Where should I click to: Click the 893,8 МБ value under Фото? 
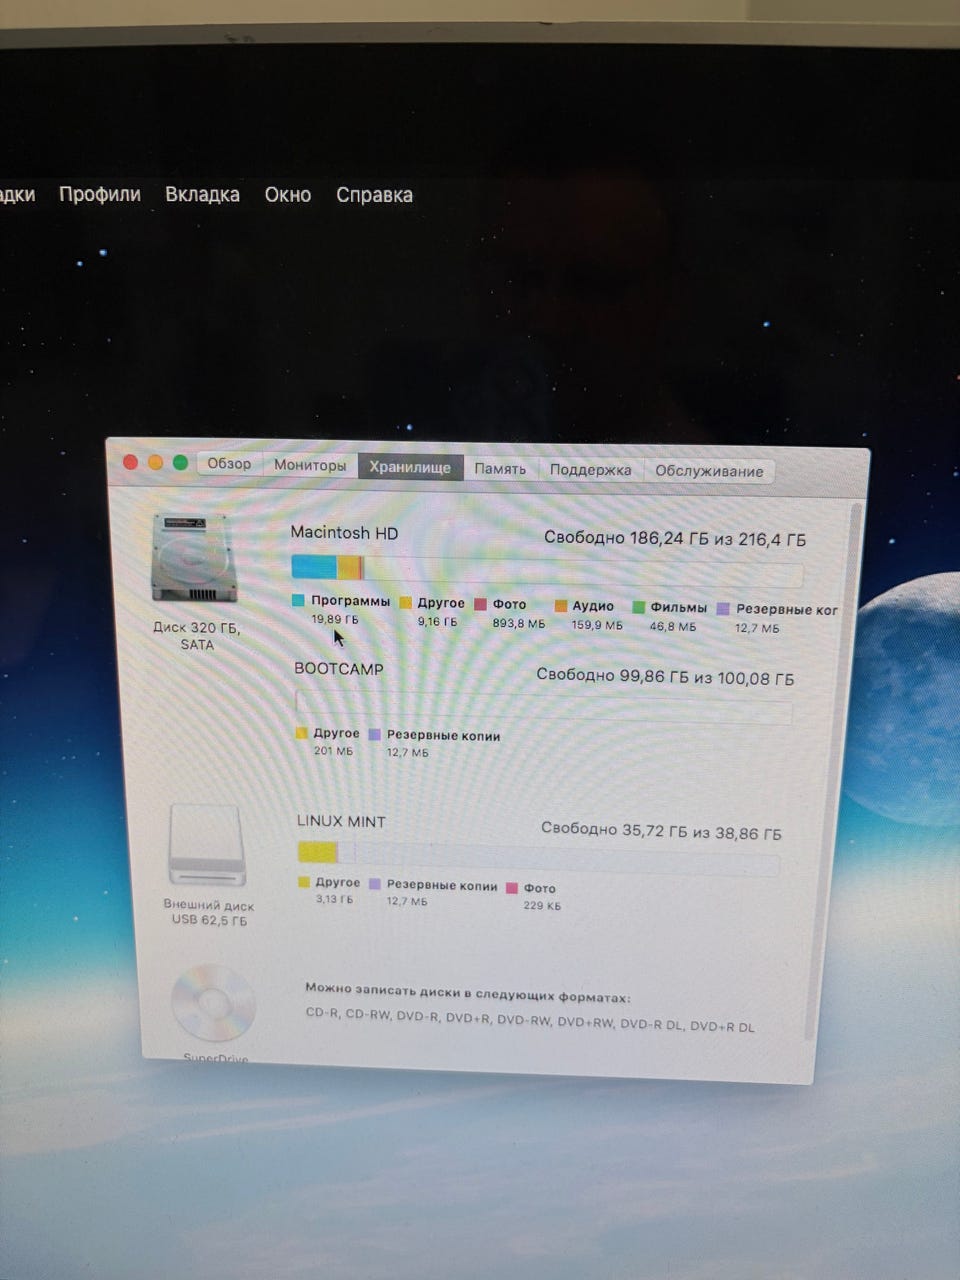click(x=519, y=623)
